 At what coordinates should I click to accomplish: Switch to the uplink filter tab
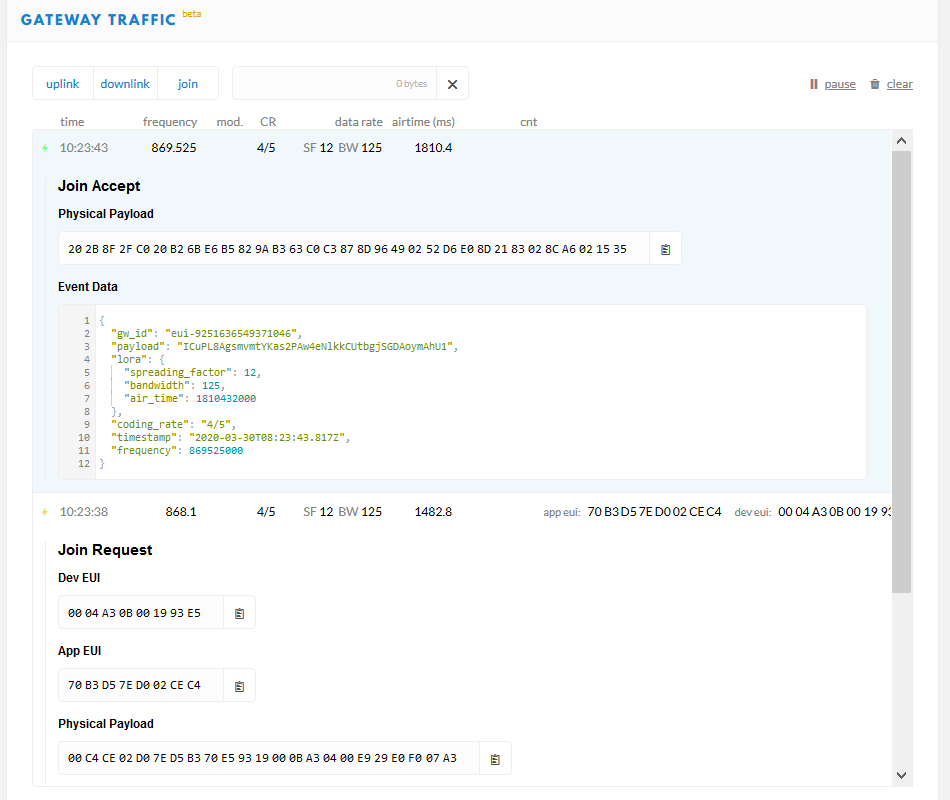click(63, 84)
